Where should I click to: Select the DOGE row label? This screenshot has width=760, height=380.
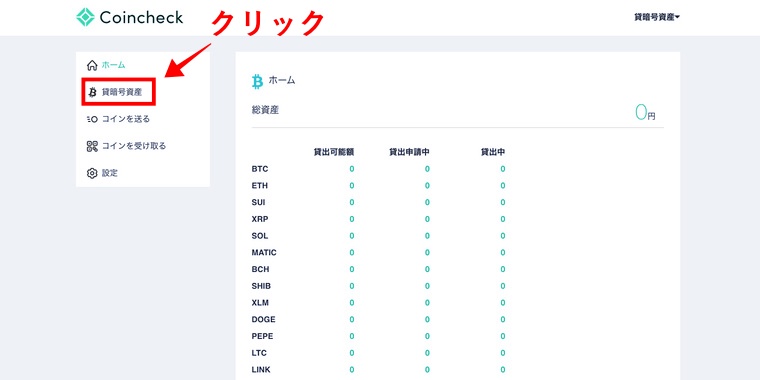(263, 319)
